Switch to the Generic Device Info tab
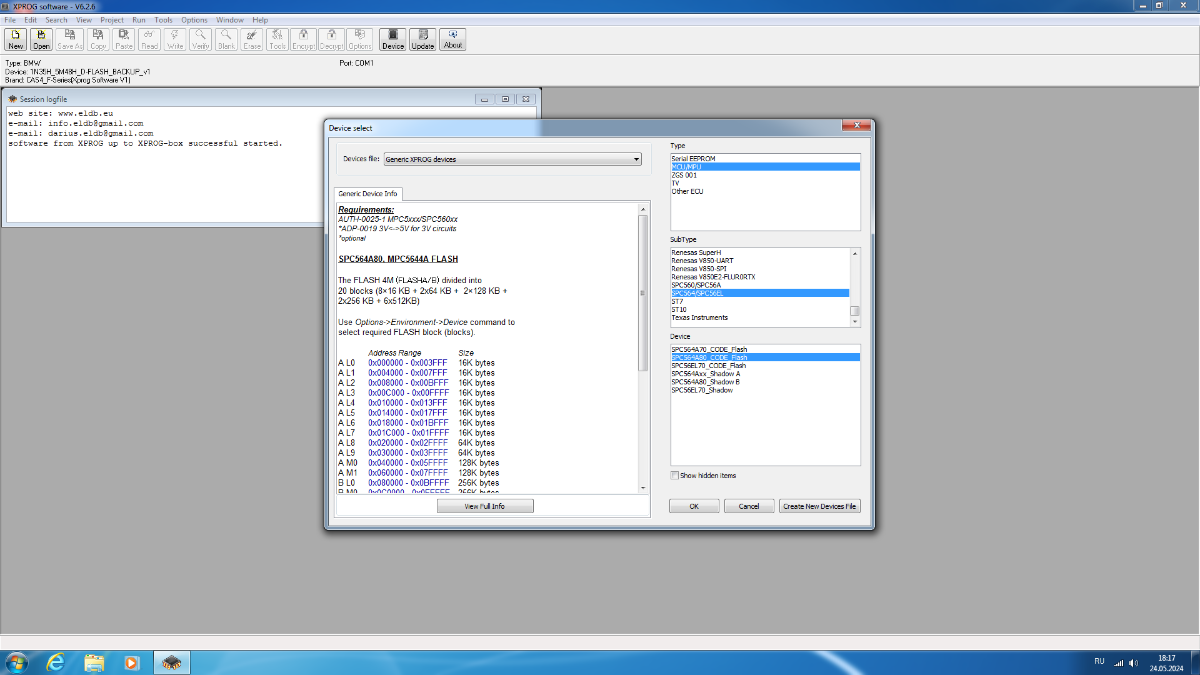The width and height of the screenshot is (1200, 675). 368,193
